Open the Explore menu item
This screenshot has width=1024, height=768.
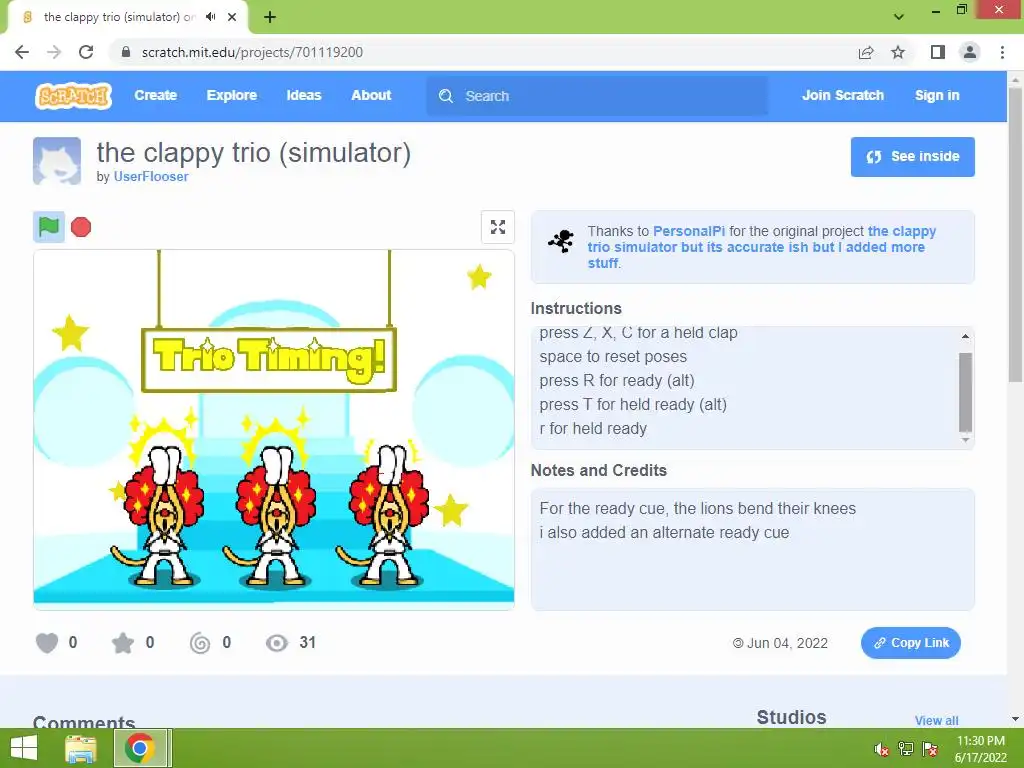(232, 95)
